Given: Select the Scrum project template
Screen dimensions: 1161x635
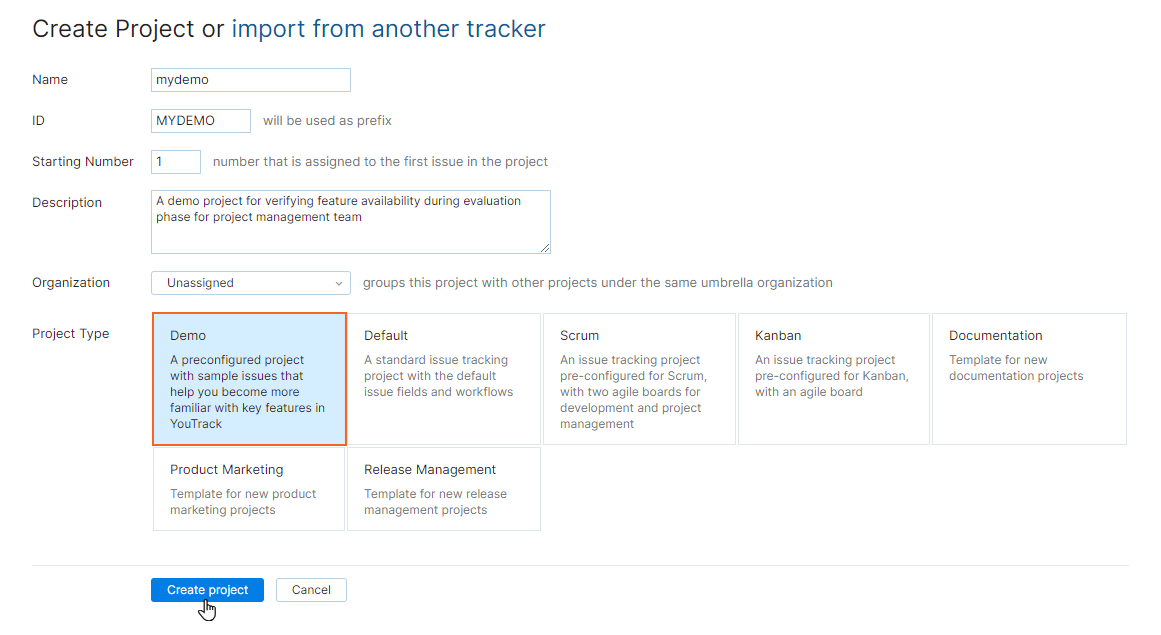Looking at the screenshot, I should coord(639,378).
